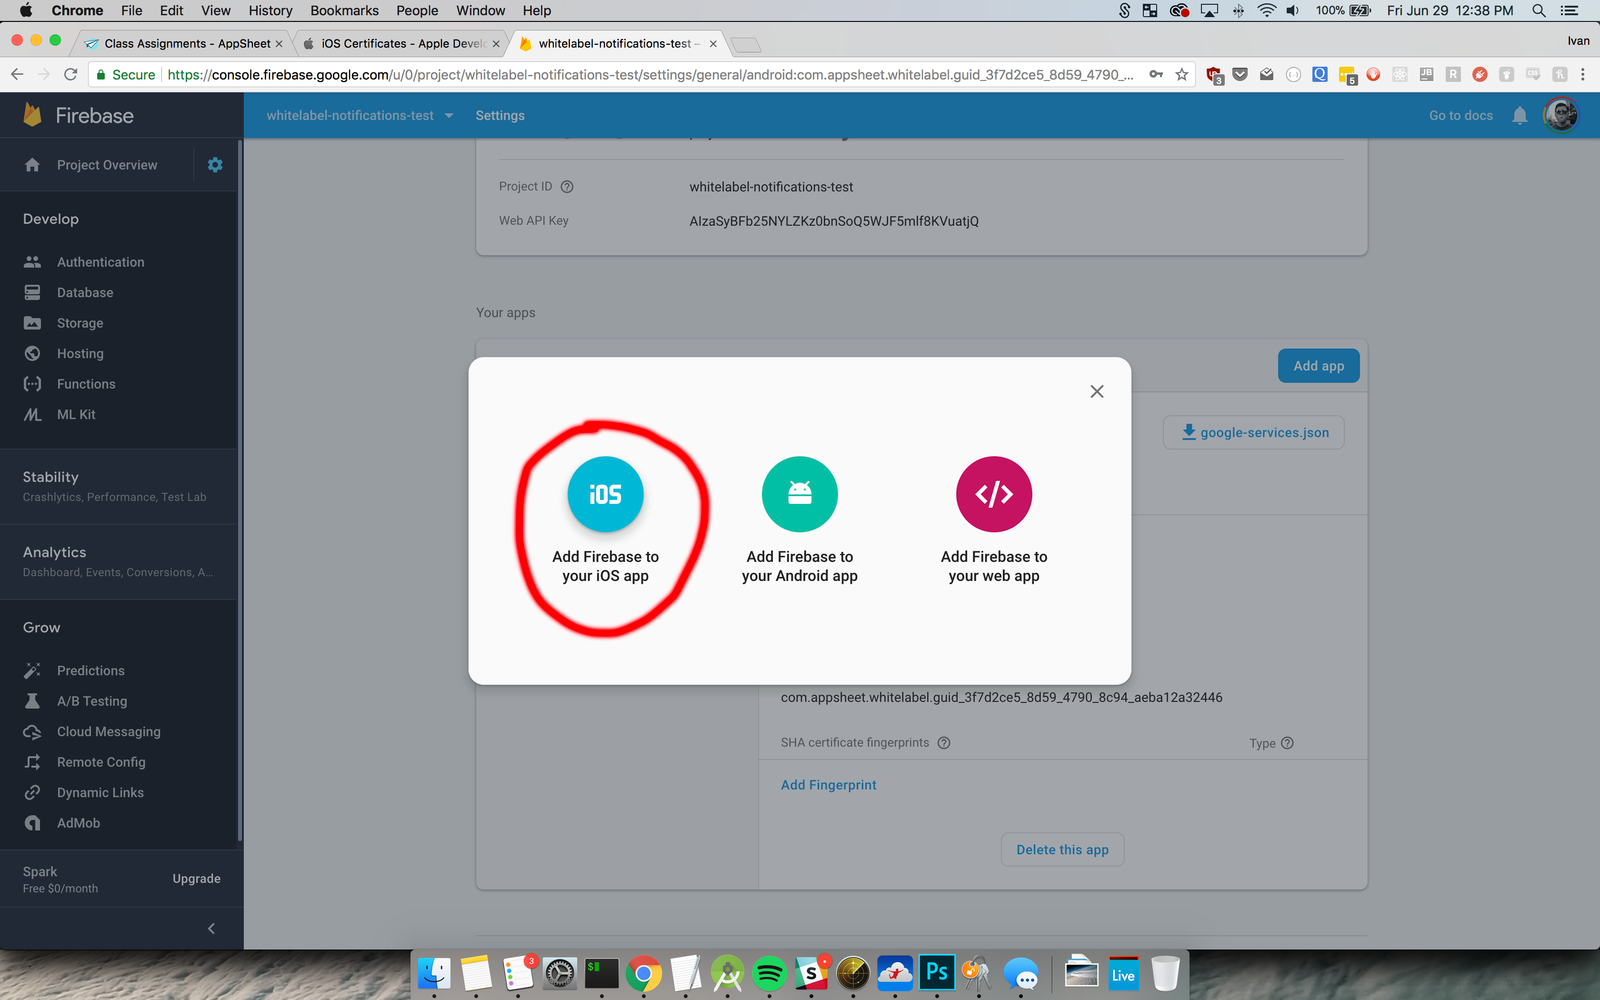The height and width of the screenshot is (1000, 1600).
Task: Open Finder from the dock
Action: [434, 972]
